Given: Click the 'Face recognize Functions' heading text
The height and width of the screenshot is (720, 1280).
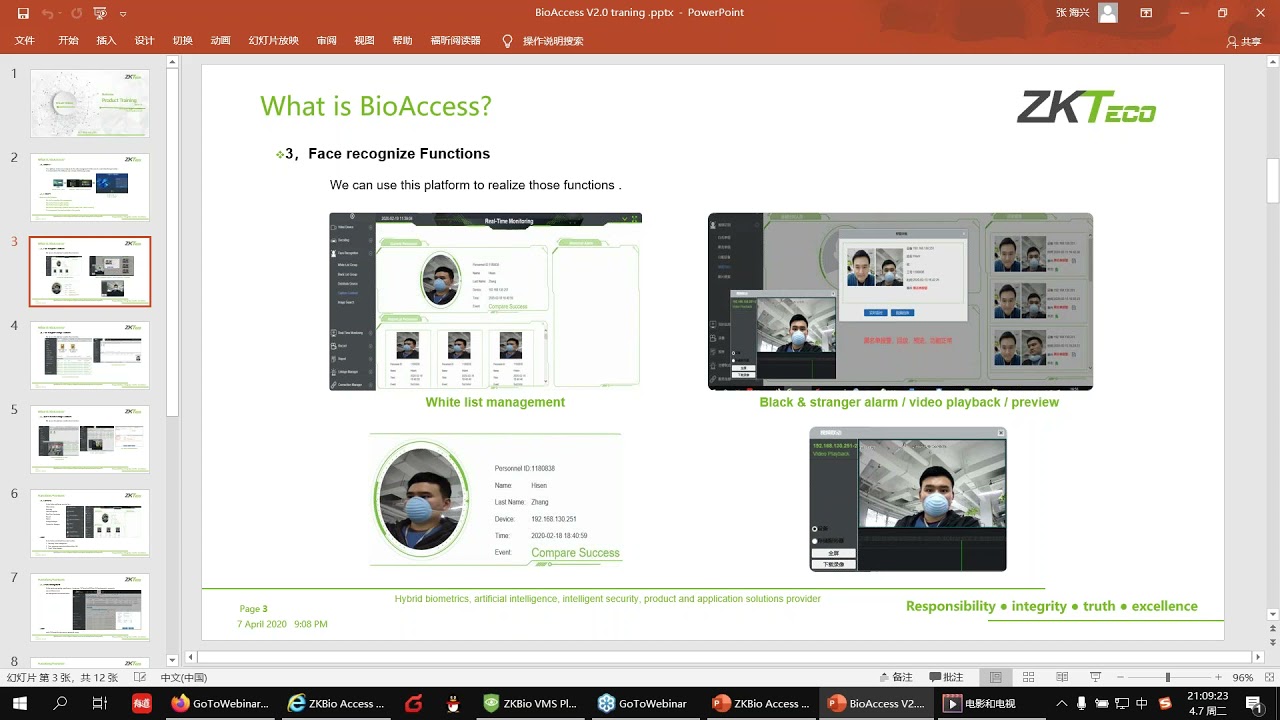Looking at the screenshot, I should [399, 153].
